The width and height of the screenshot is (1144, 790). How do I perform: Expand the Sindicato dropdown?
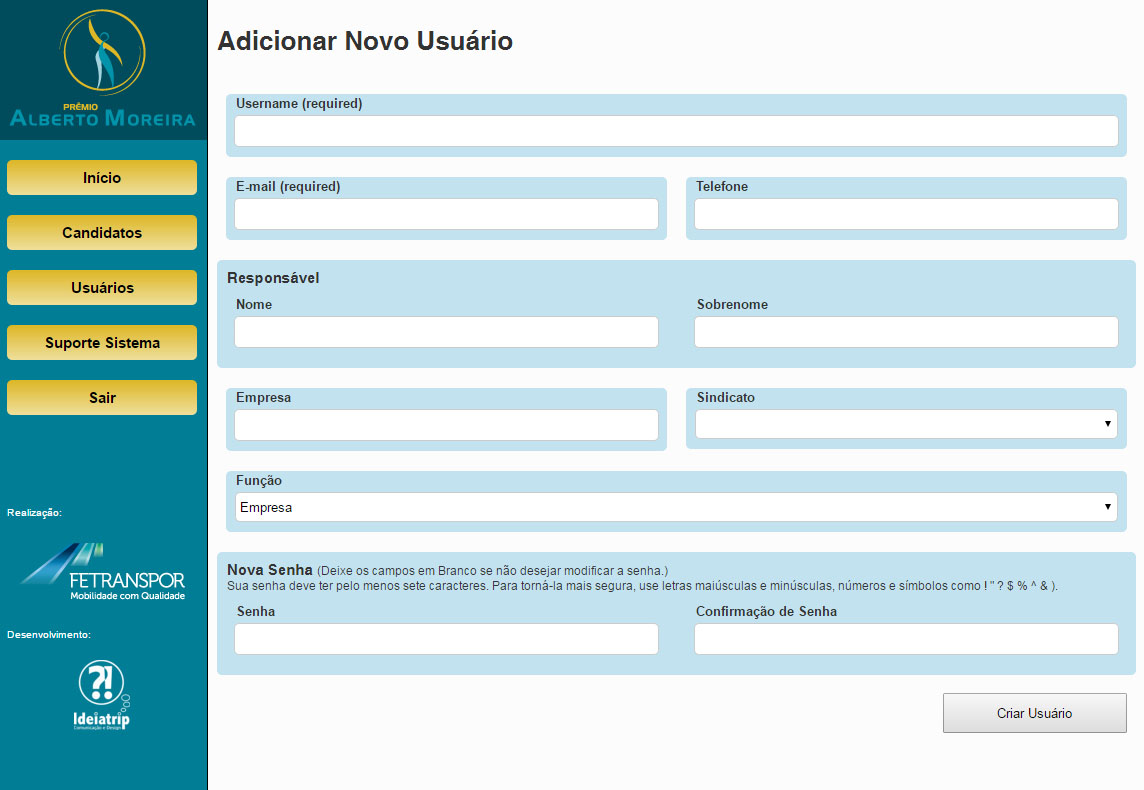point(906,424)
